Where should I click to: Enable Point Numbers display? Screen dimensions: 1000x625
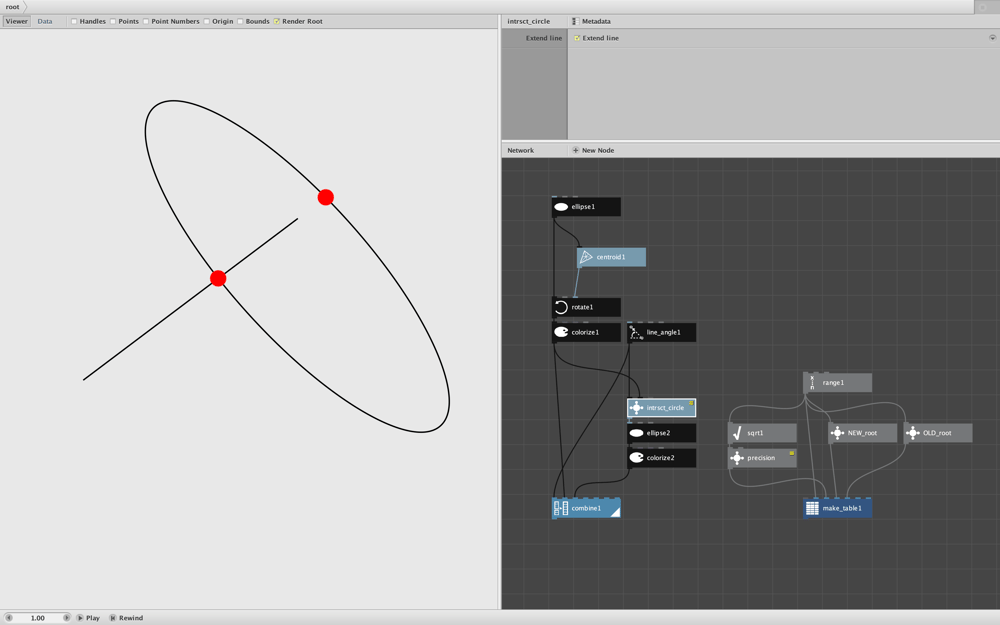146,21
